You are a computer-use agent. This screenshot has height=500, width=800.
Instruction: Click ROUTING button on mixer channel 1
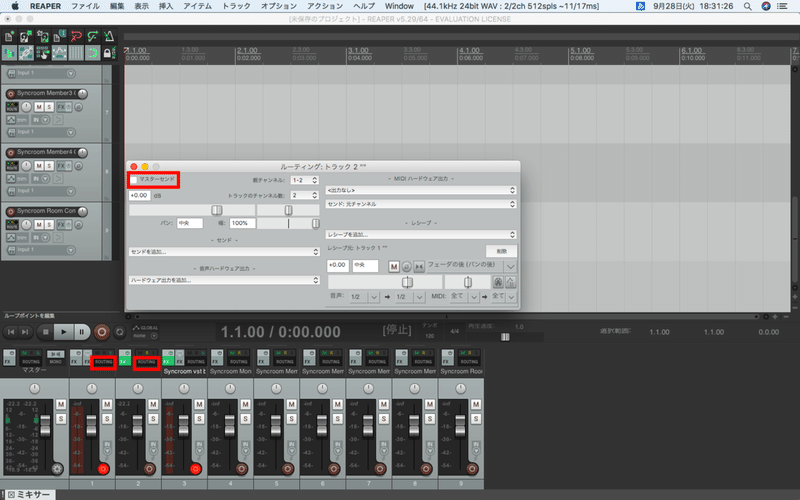pyautogui.click(x=104, y=362)
